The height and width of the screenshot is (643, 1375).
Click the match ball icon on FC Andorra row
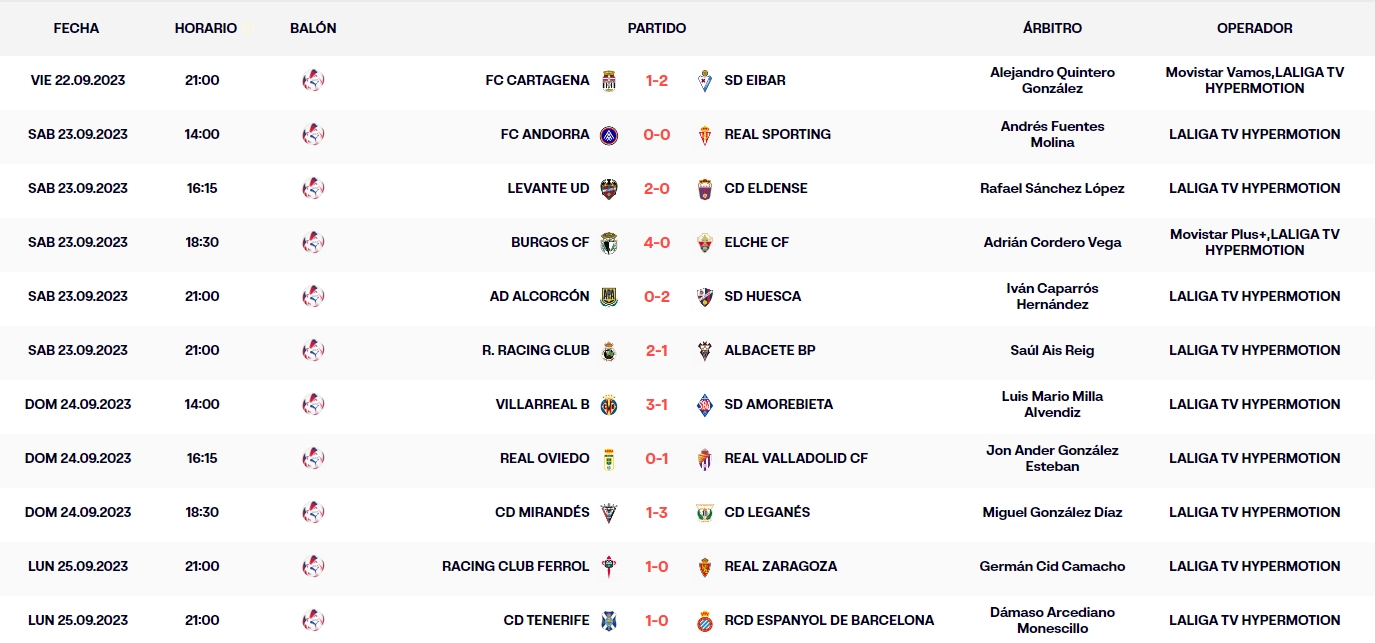coord(313,134)
